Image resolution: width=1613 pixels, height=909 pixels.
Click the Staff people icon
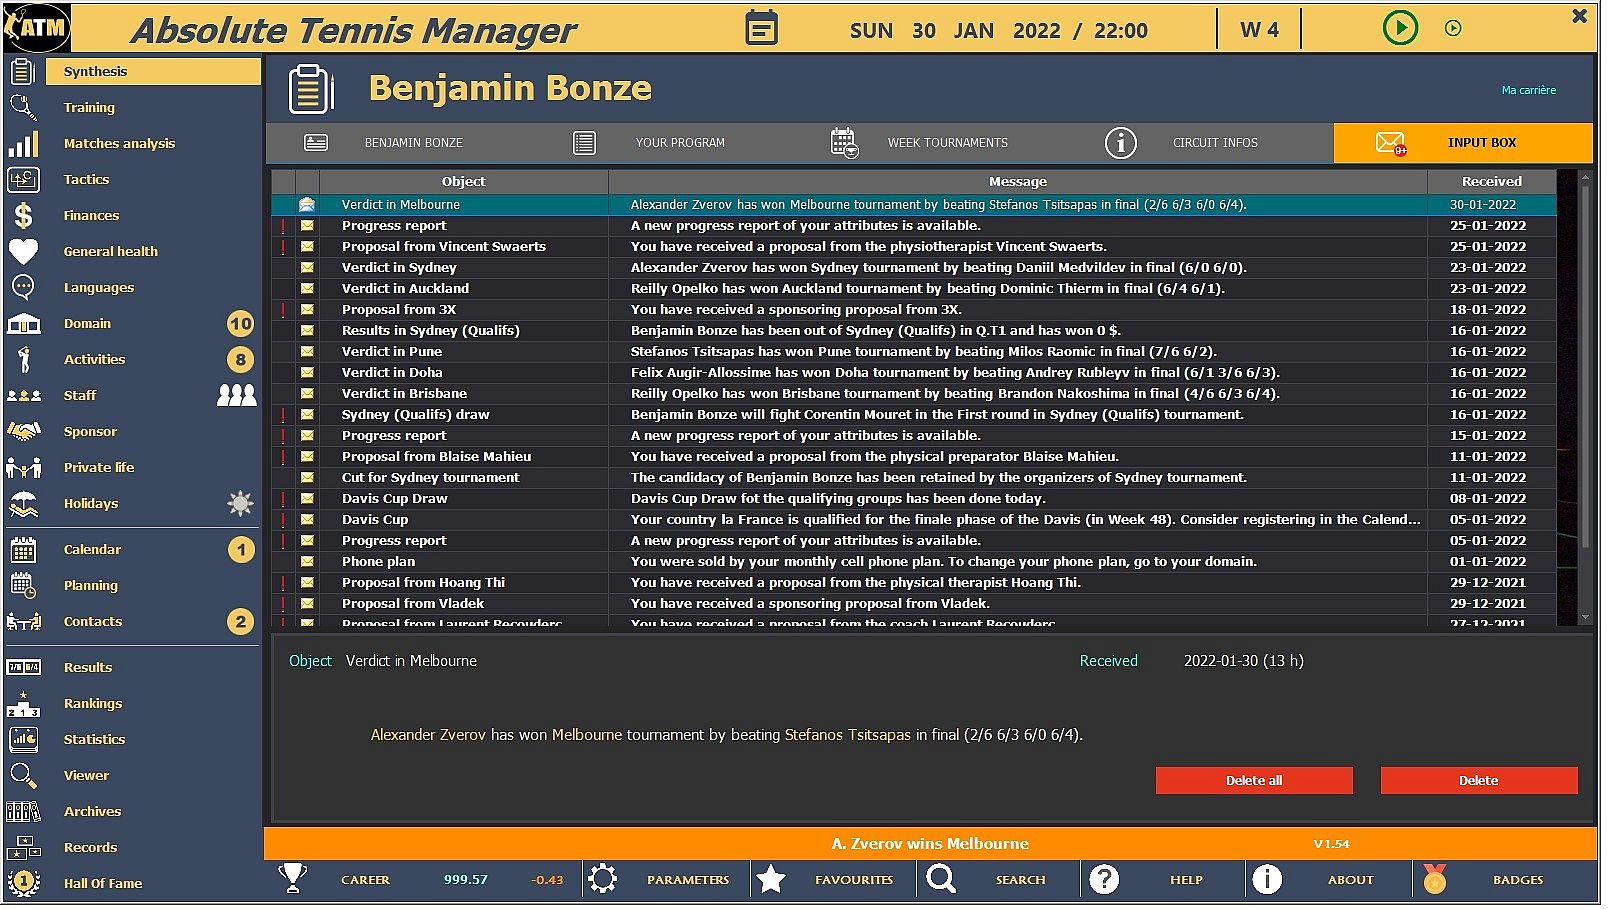pyautogui.click(x=24, y=396)
